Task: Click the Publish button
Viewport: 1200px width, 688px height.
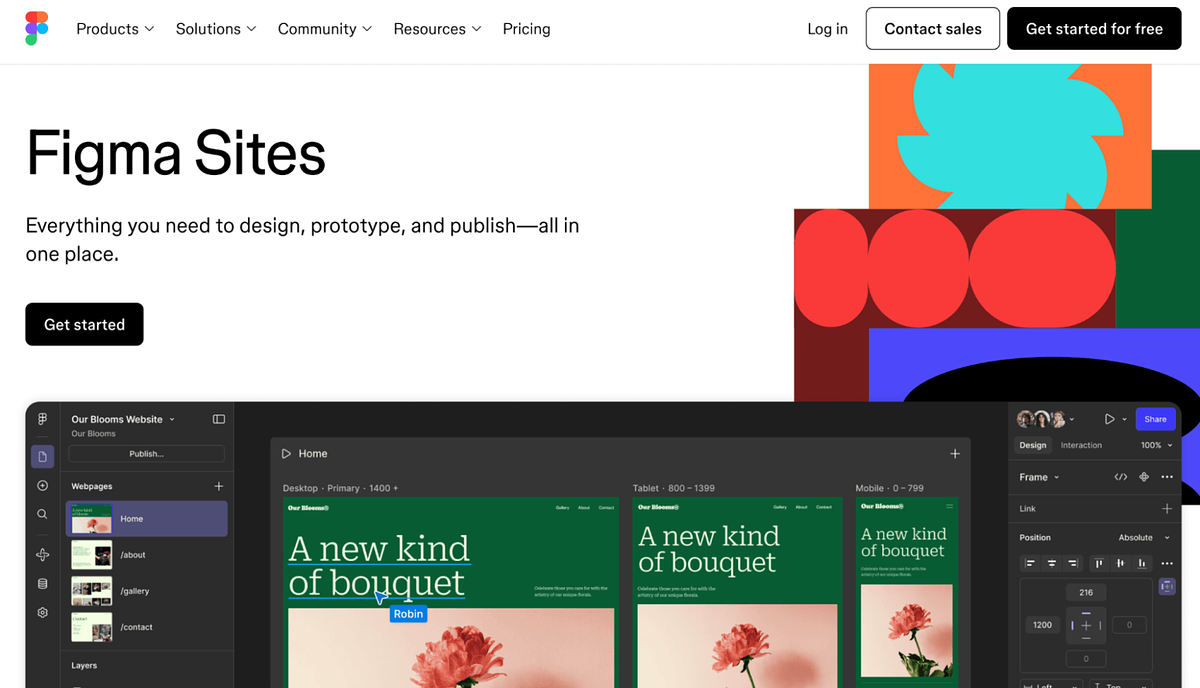Action: (x=146, y=454)
